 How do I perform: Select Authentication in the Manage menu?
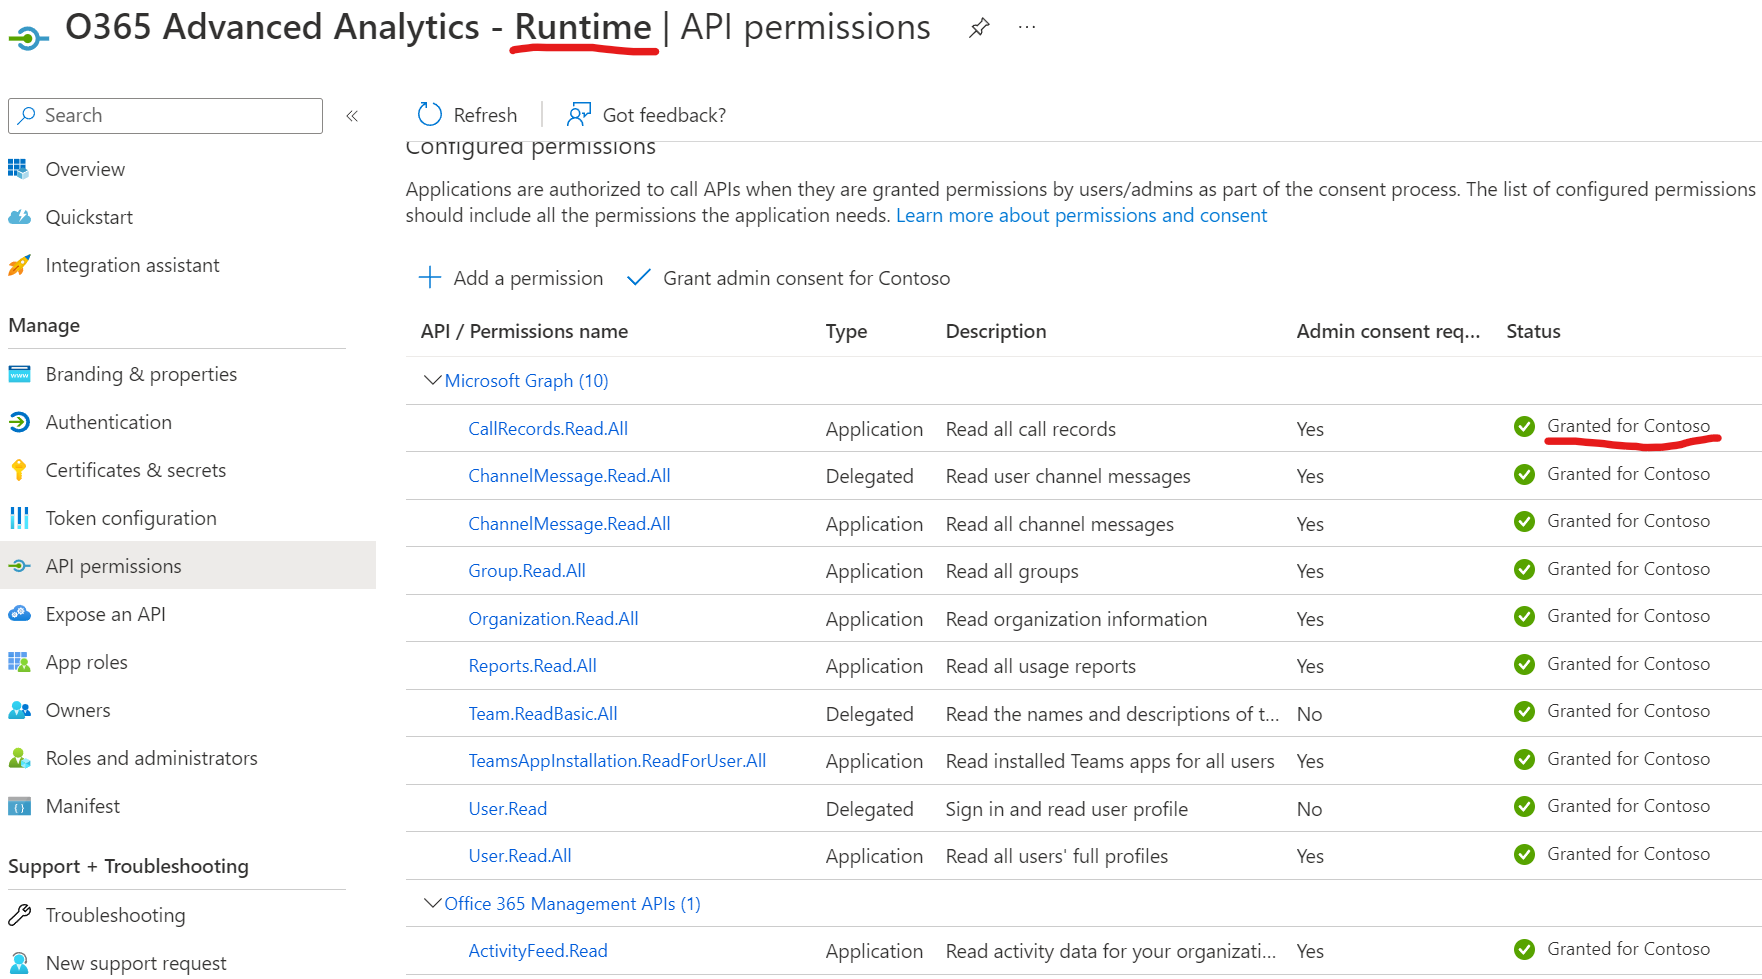(108, 422)
